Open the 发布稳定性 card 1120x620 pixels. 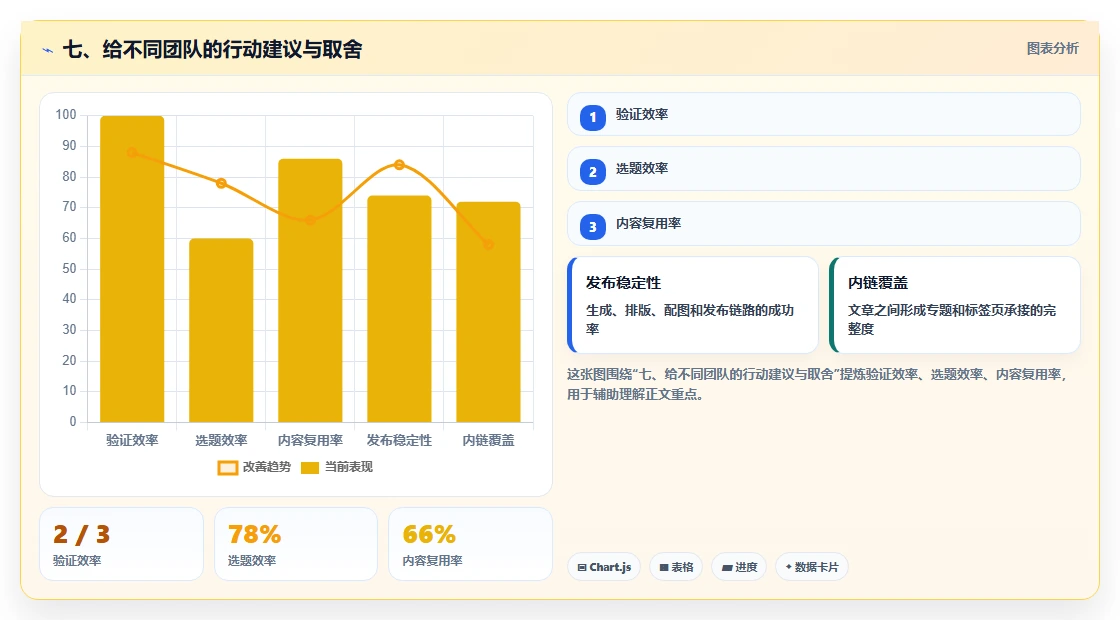click(693, 305)
